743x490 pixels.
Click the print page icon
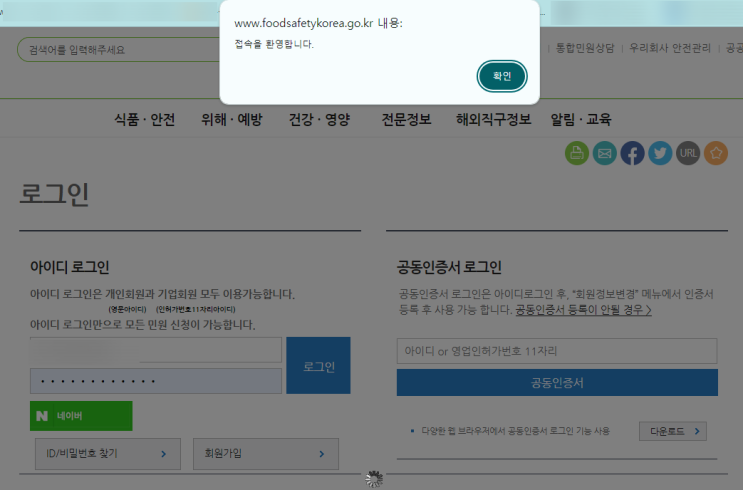pos(577,153)
